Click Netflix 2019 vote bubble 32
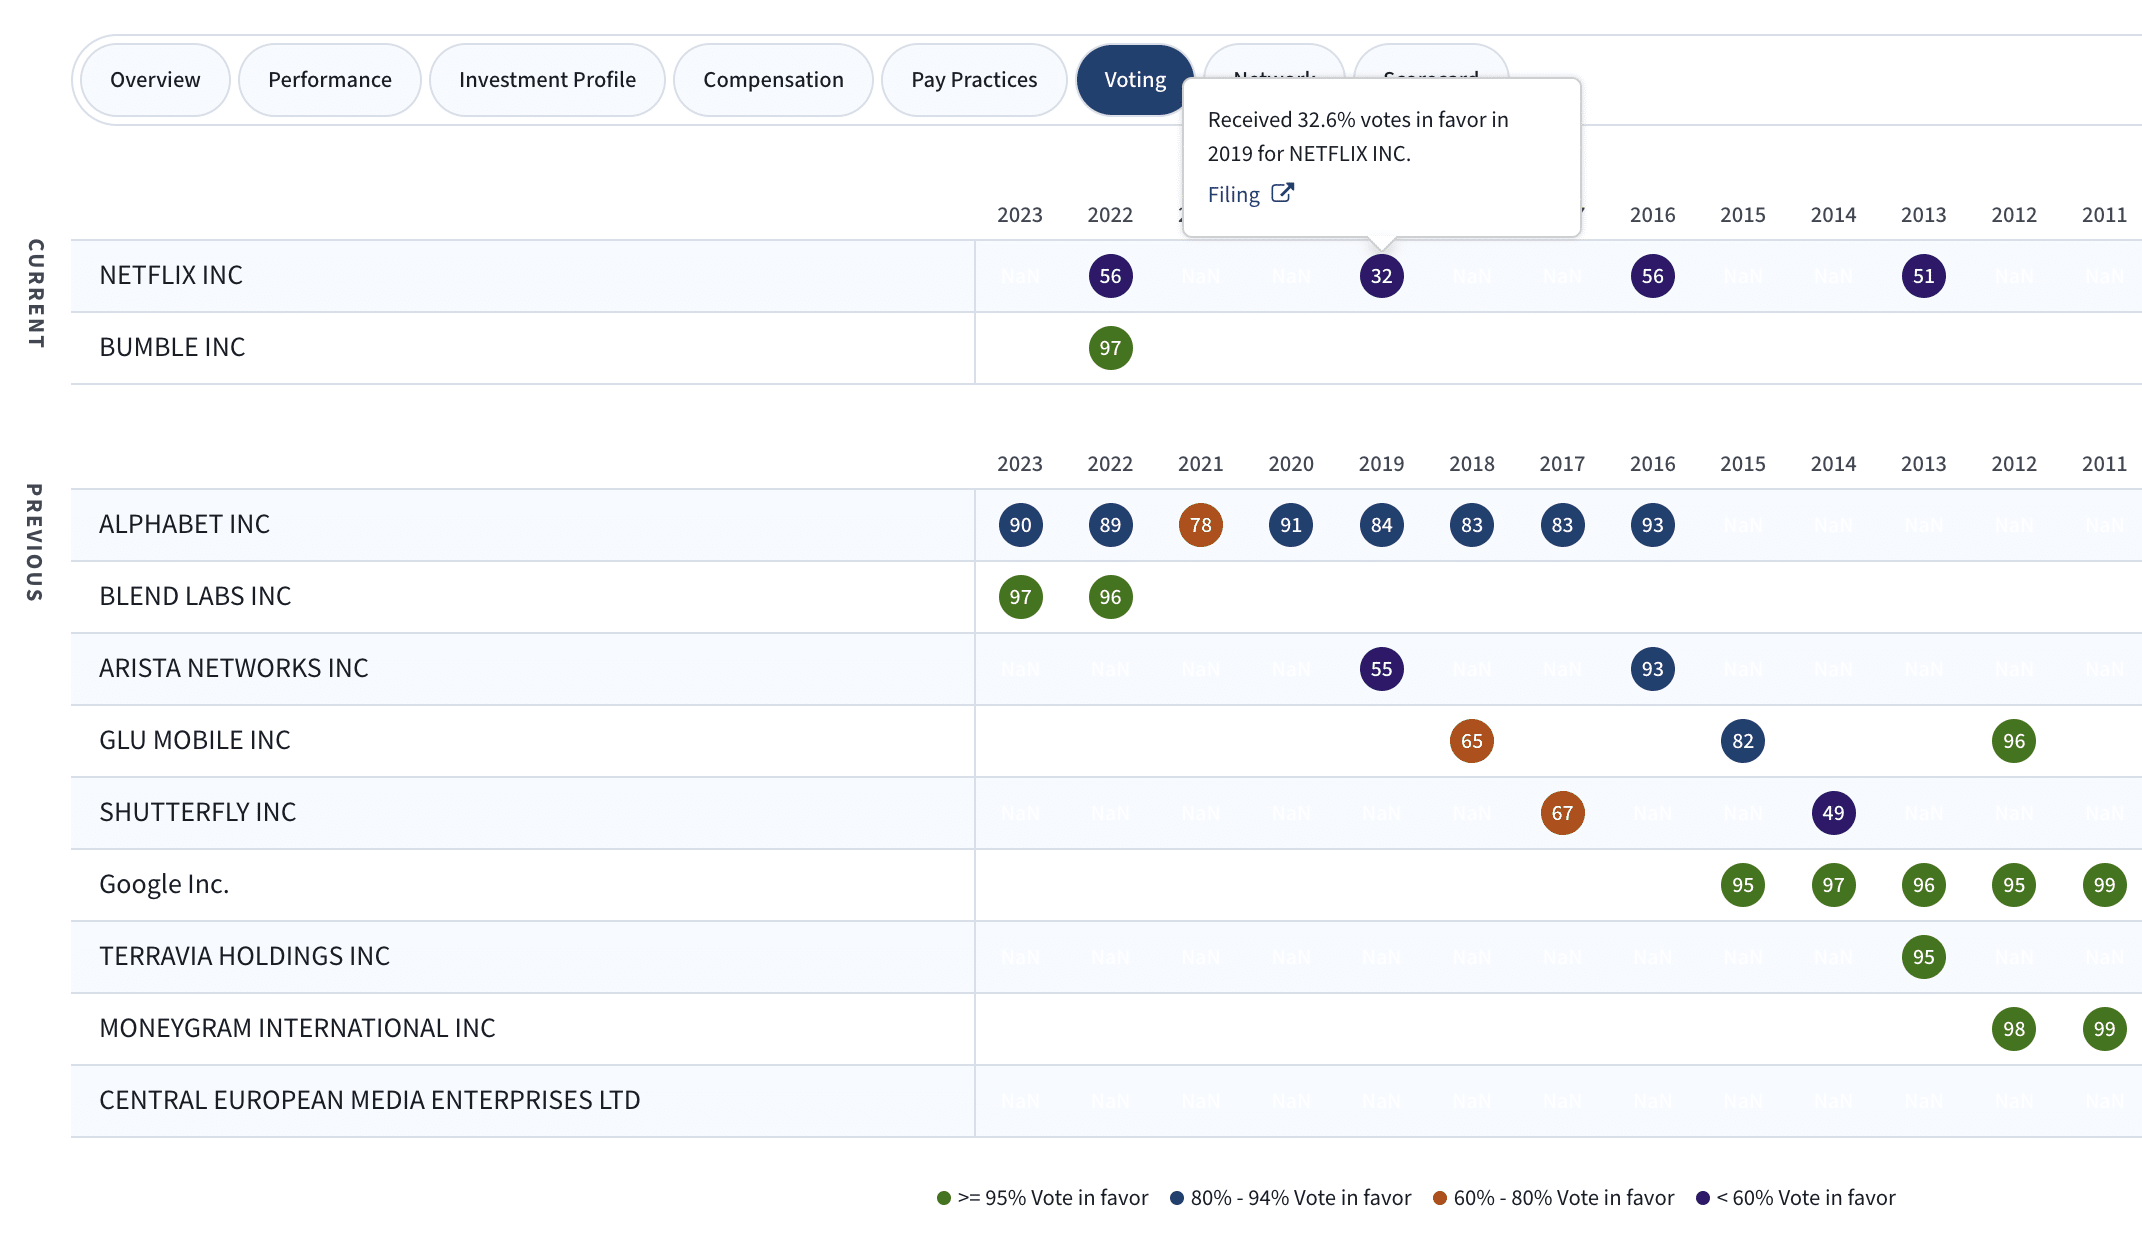The image size is (2142, 1246). 1381,276
